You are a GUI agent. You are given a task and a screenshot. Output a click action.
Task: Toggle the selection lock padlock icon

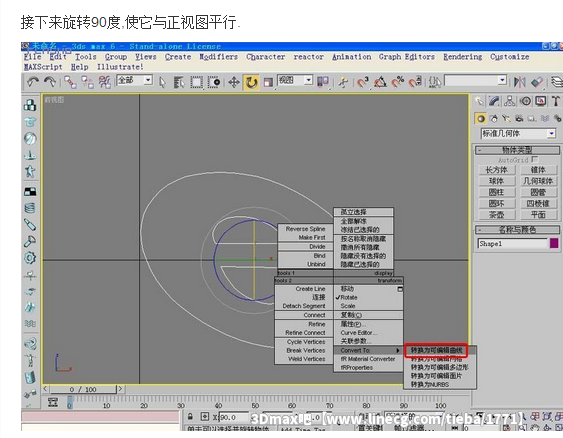click(x=190, y=416)
